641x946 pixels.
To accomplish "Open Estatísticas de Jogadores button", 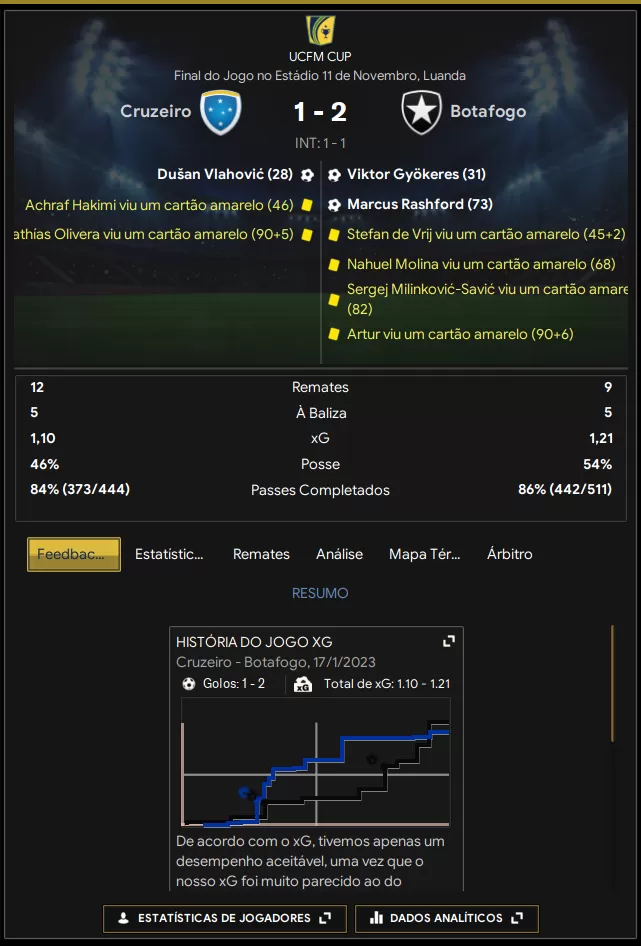I will [225, 918].
